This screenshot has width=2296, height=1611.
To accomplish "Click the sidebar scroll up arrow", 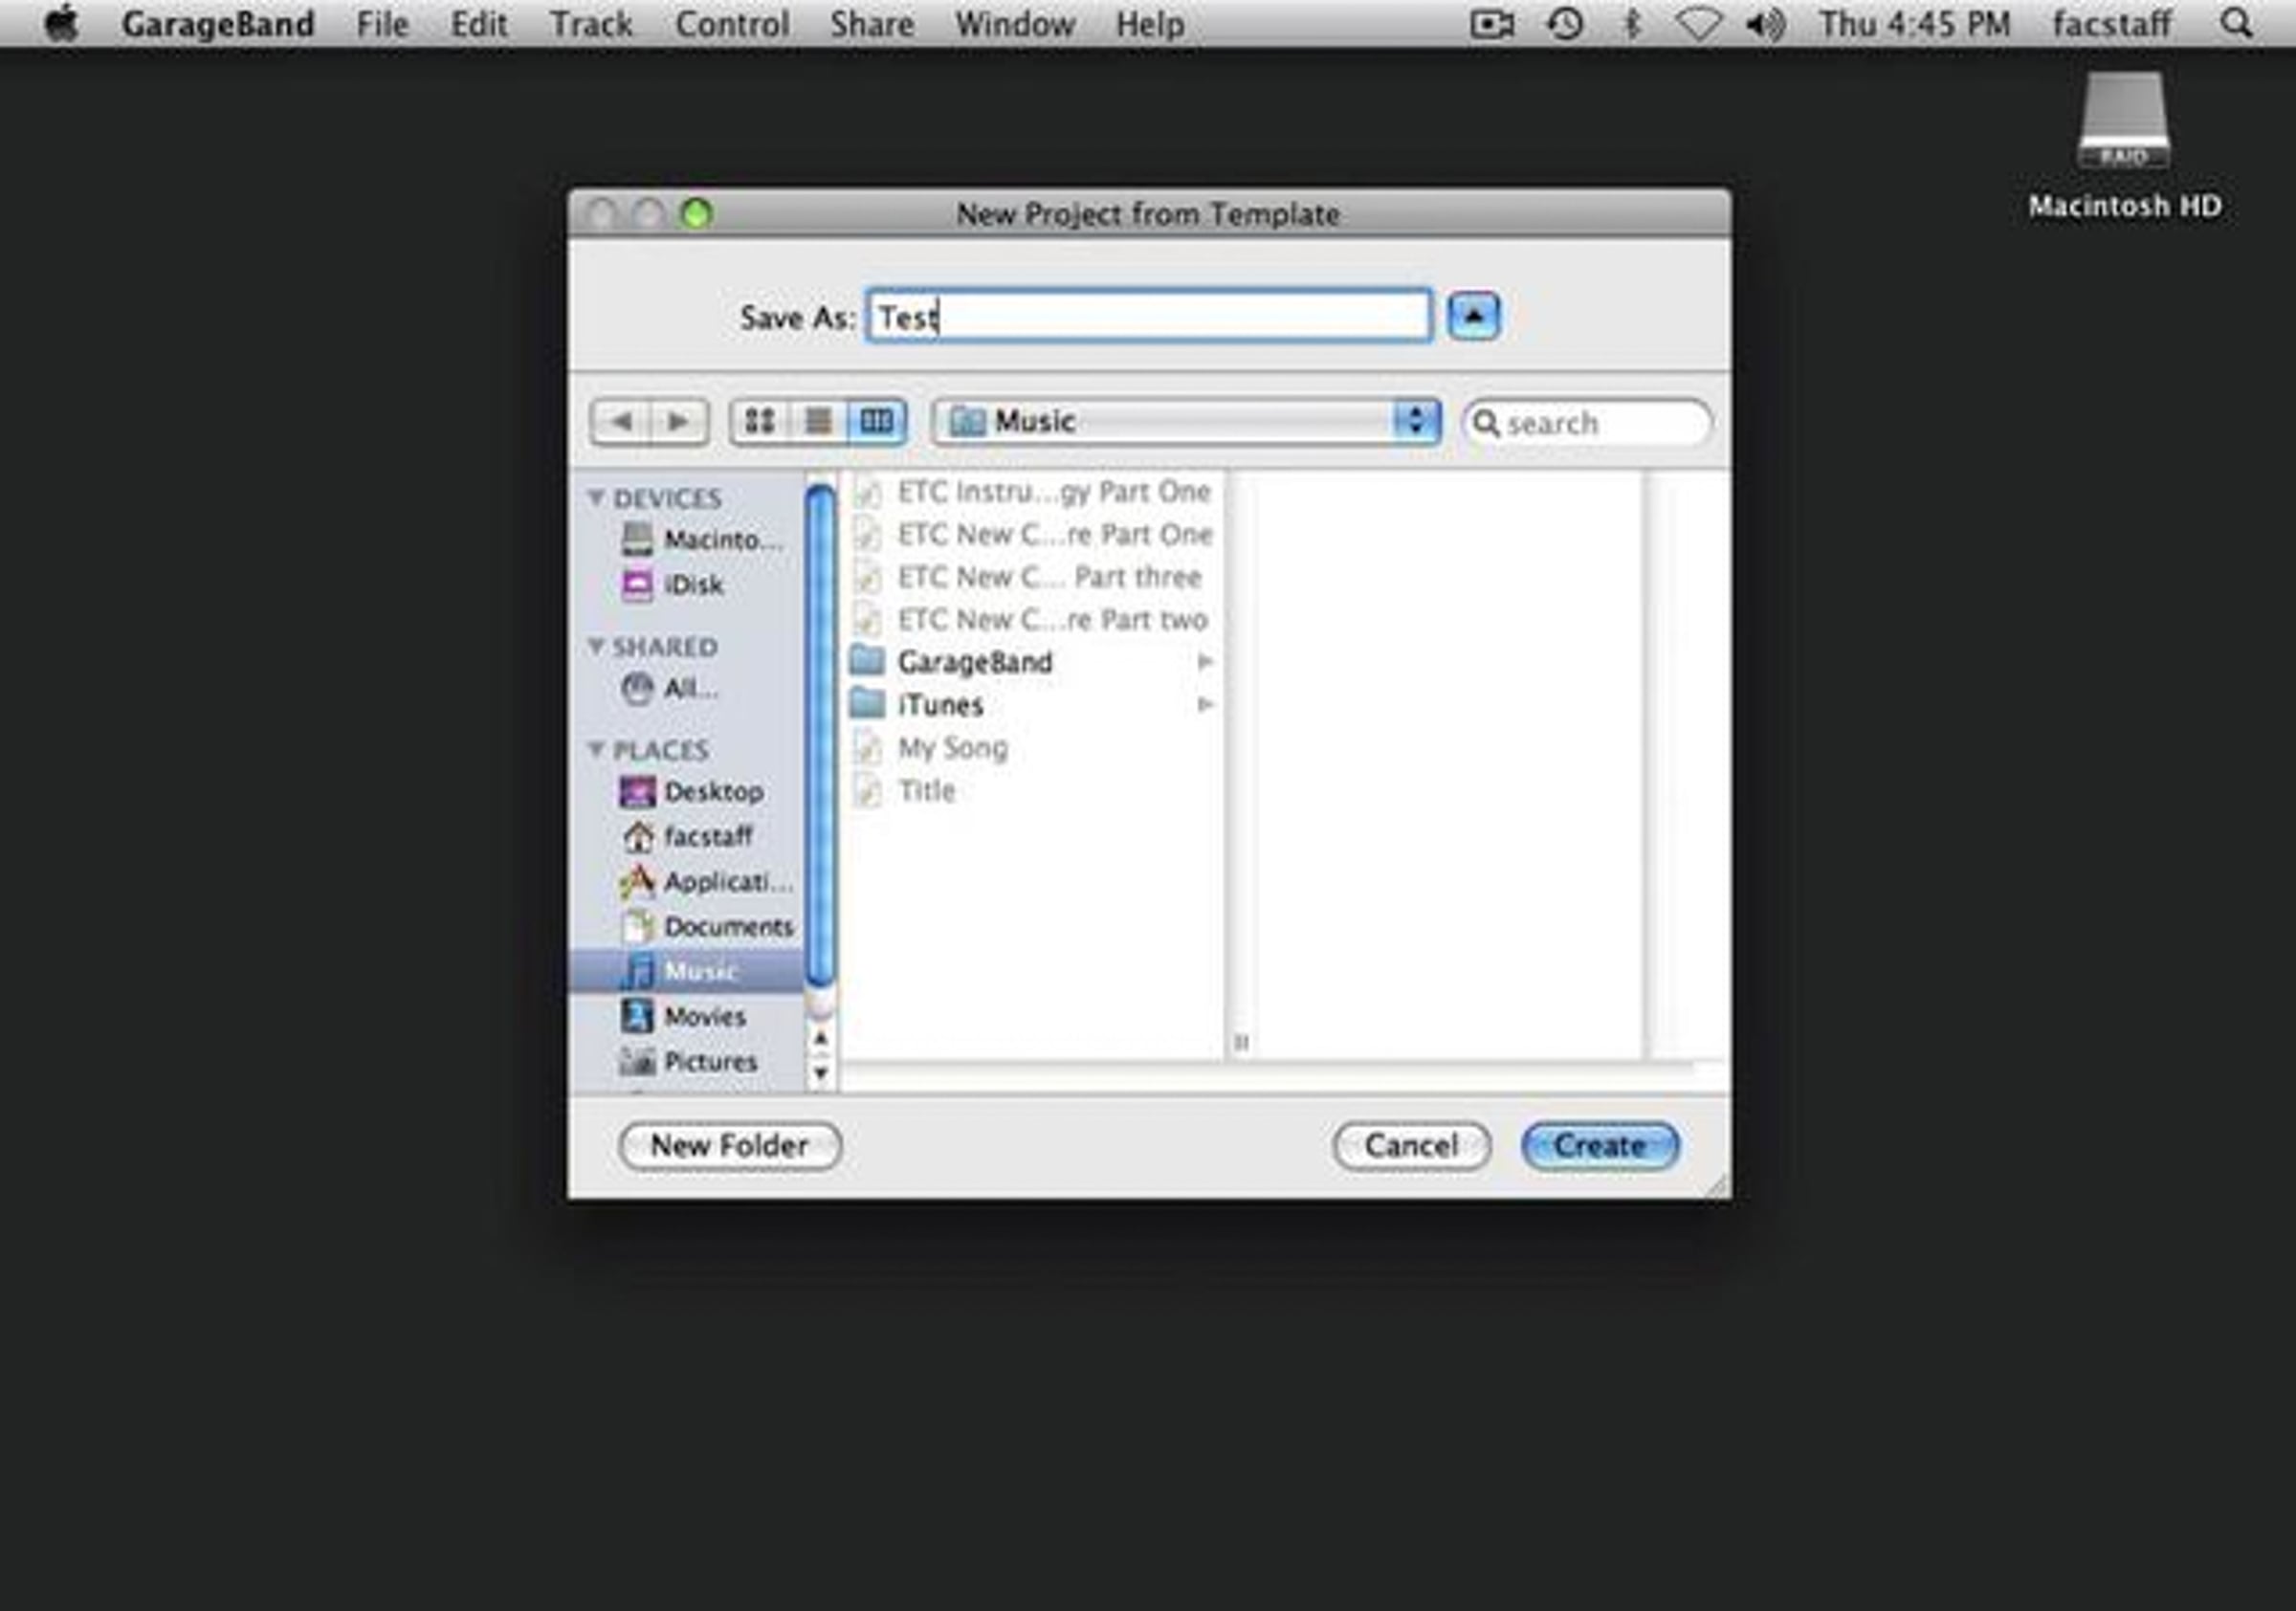I will 820,1039.
